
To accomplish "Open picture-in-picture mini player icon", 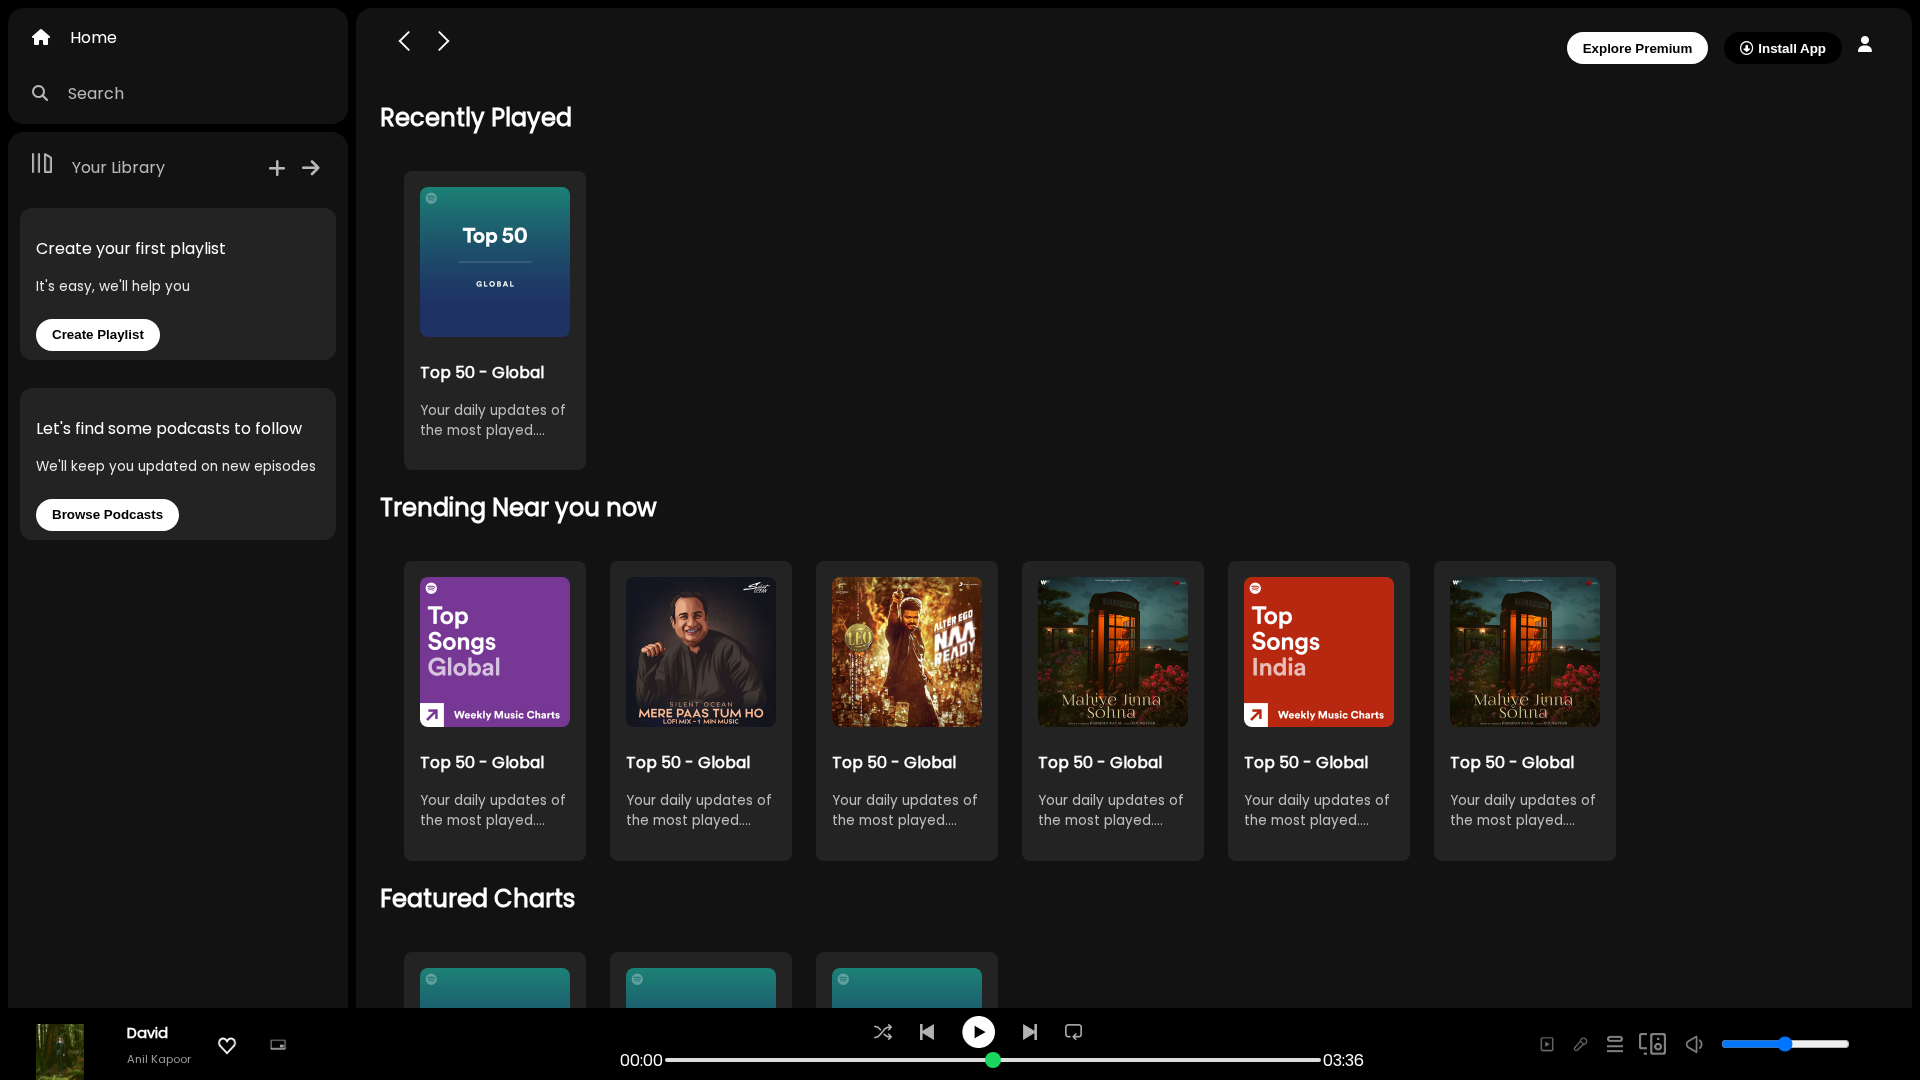I will click(278, 1045).
